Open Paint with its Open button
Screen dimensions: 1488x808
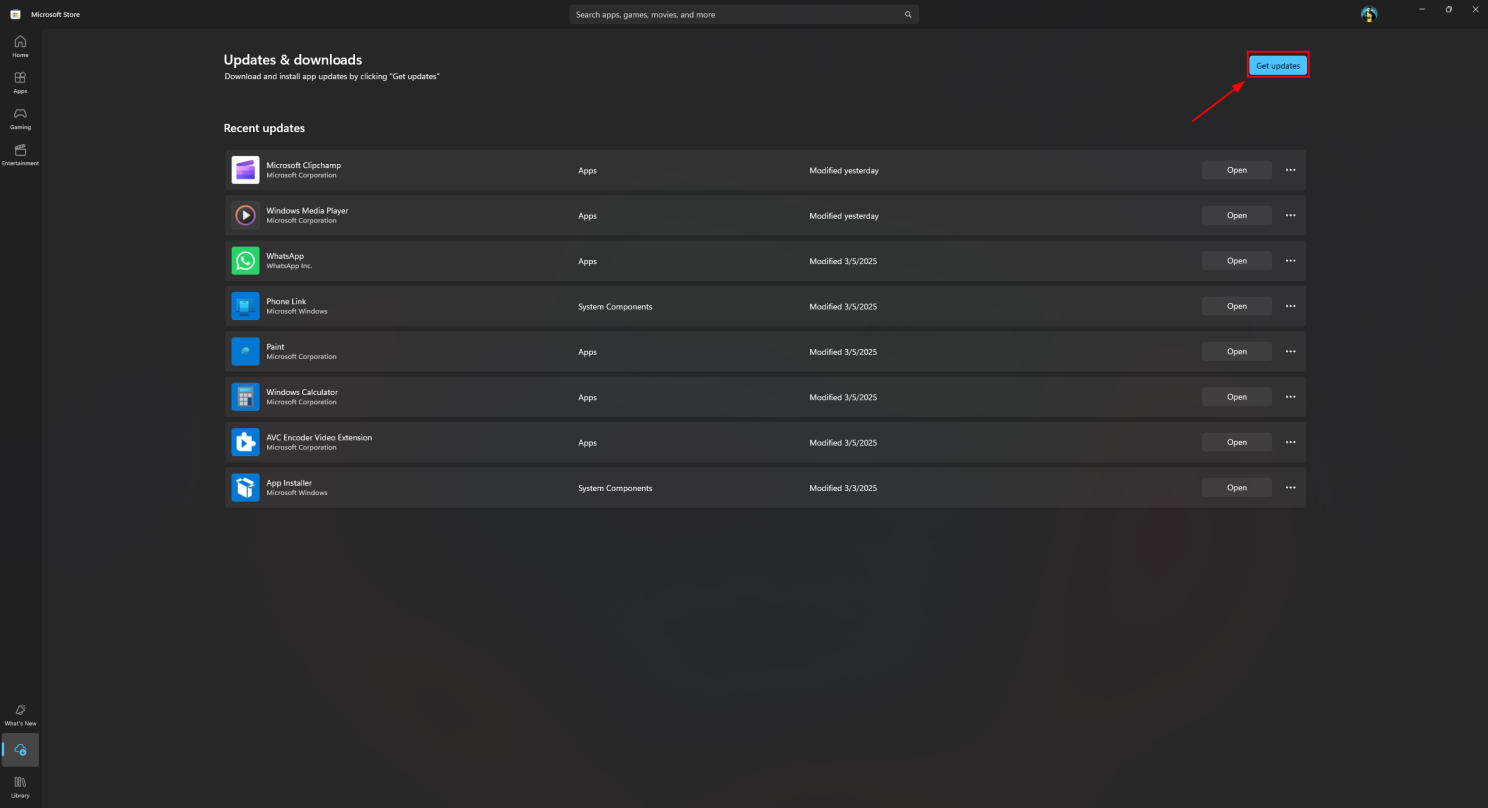[1237, 351]
